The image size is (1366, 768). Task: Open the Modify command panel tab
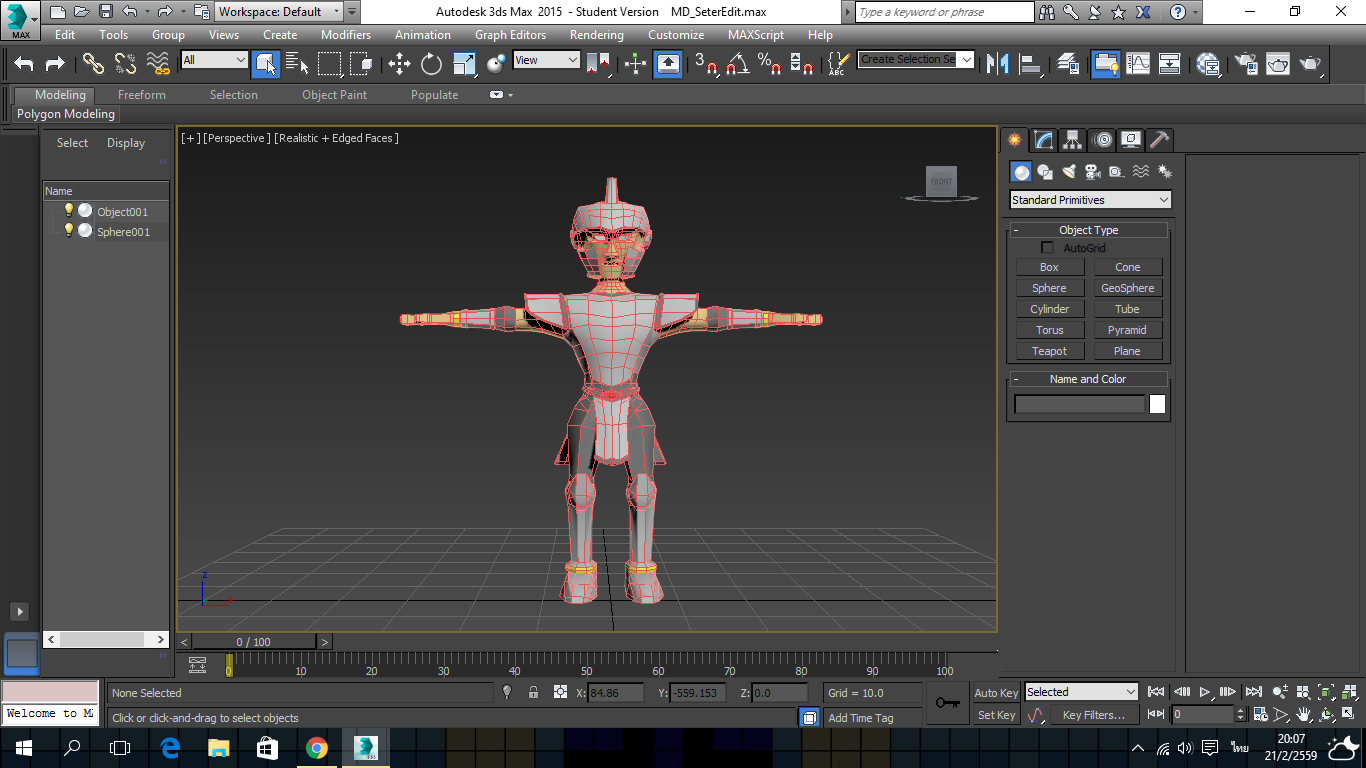coord(1043,140)
